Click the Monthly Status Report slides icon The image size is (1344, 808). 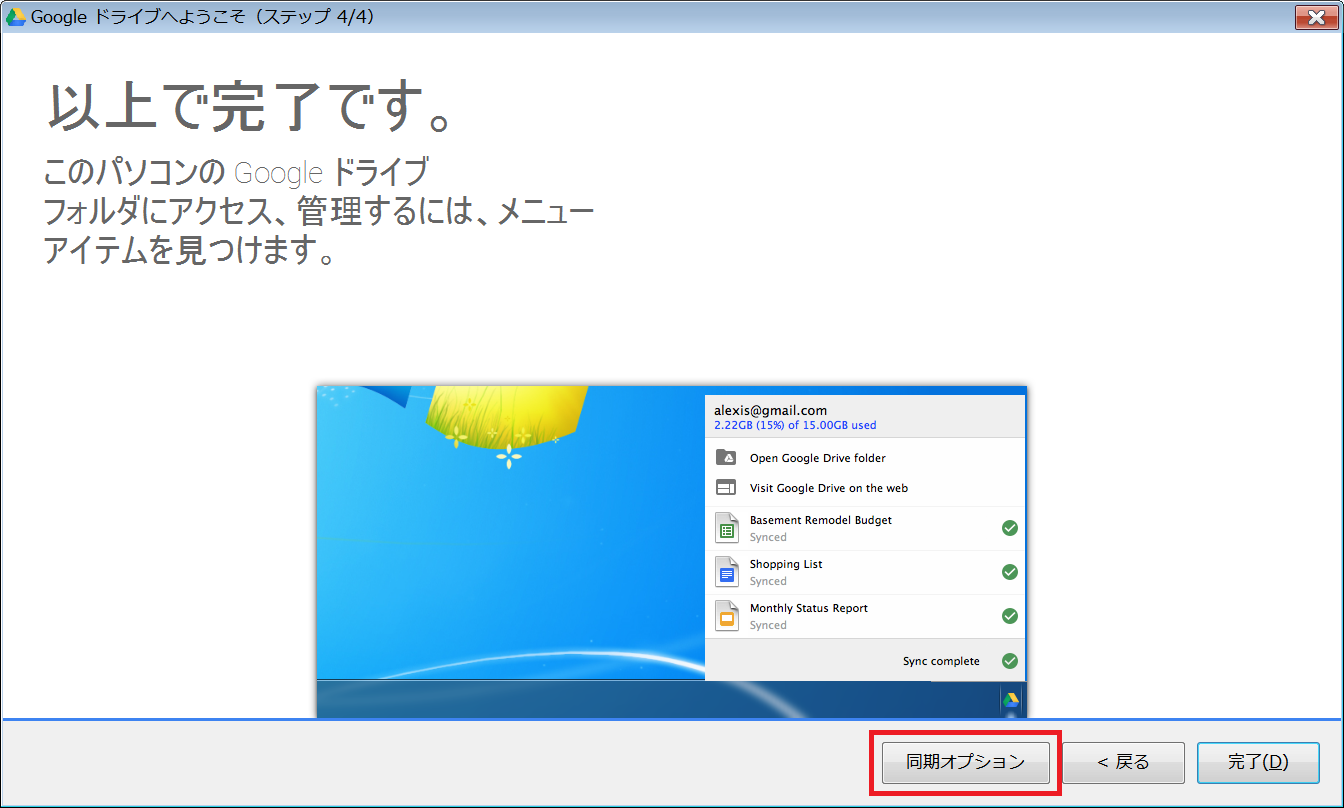(x=727, y=615)
